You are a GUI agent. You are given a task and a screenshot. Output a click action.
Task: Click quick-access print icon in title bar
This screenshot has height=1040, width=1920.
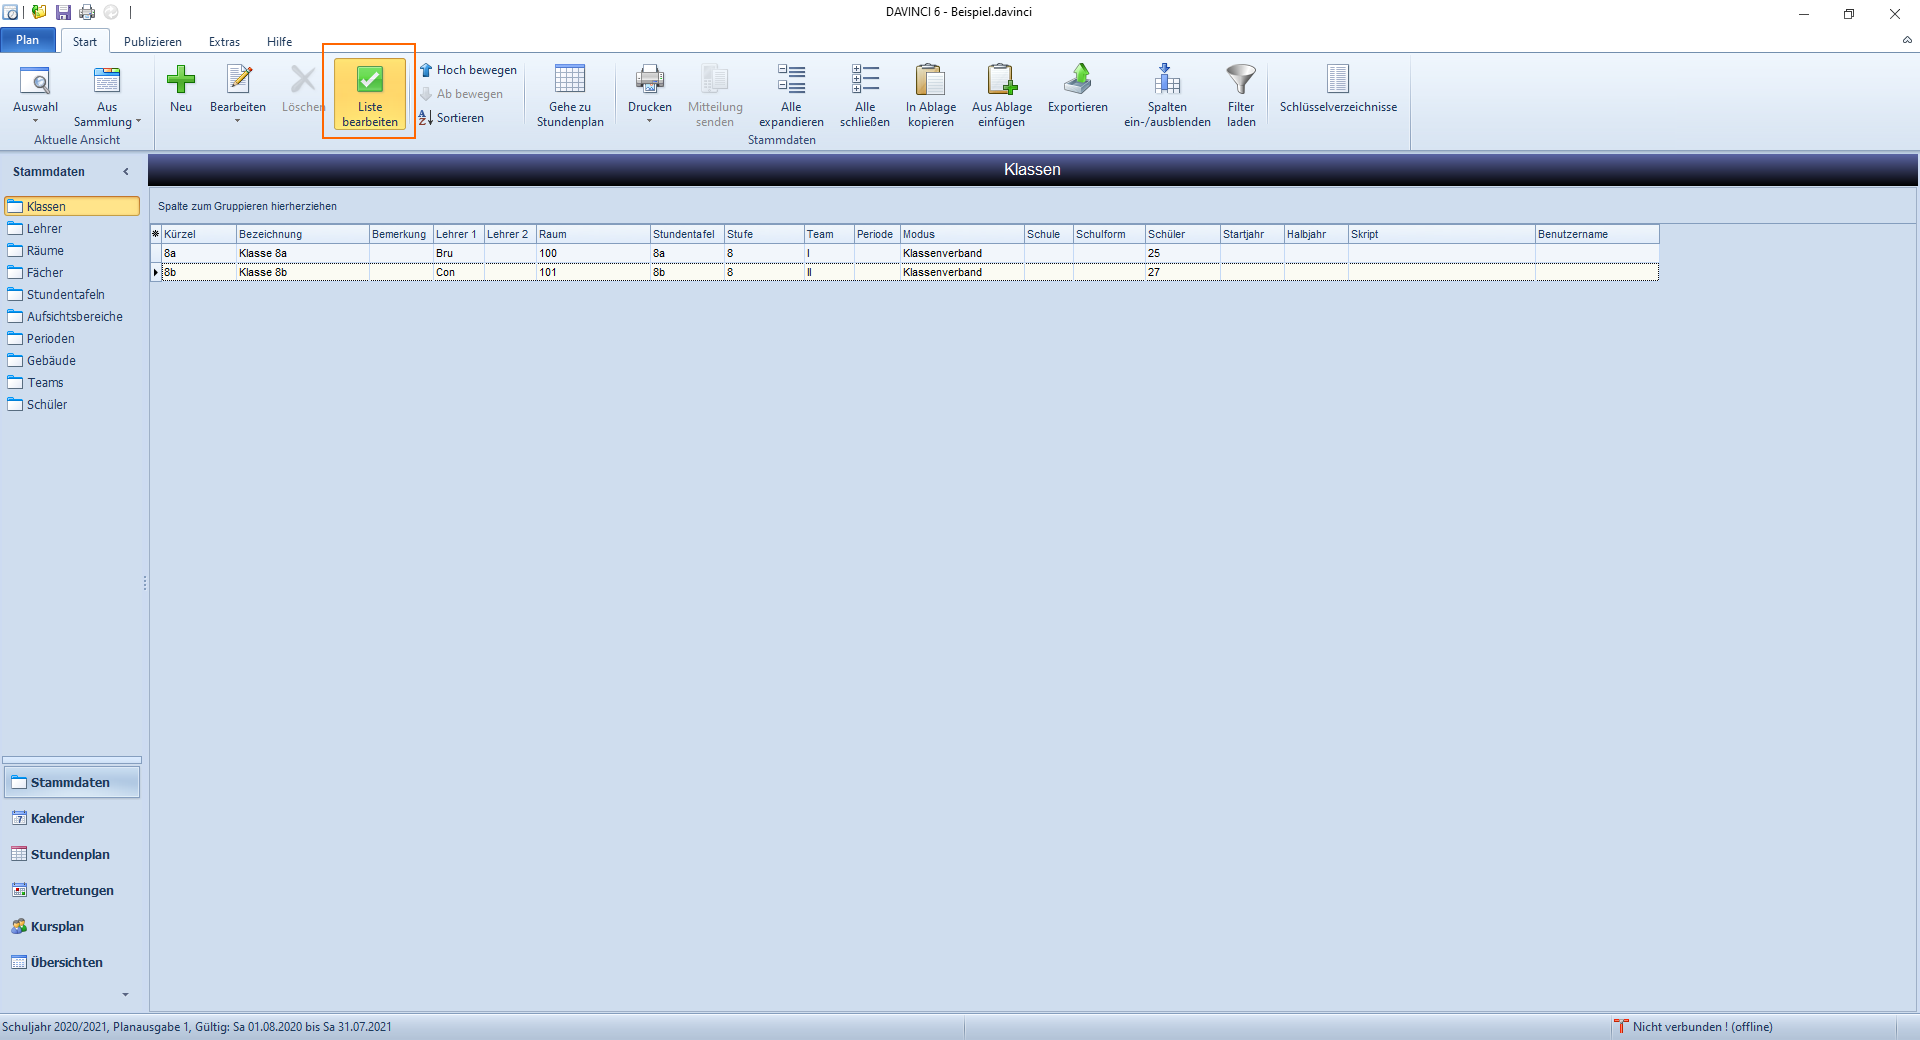87,12
